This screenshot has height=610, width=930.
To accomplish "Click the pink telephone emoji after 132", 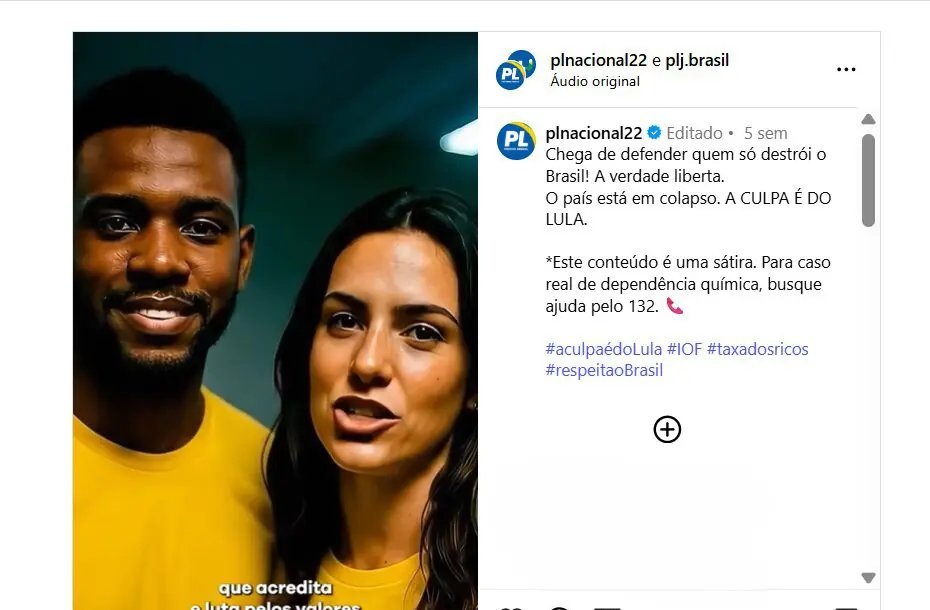I will click(x=674, y=306).
